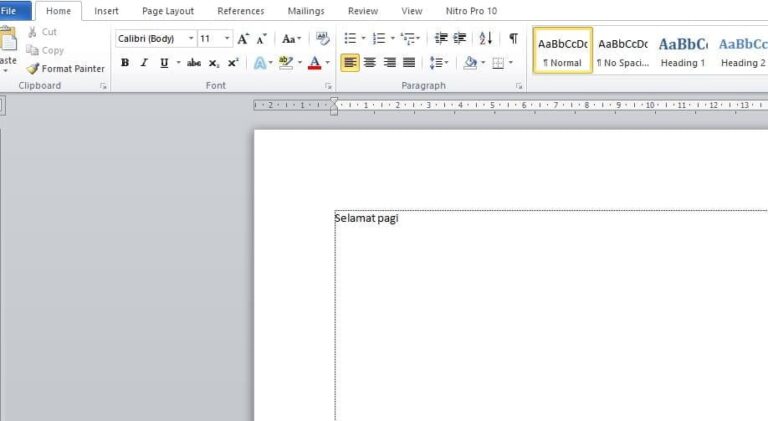Switch to the Page Layout tab
This screenshot has height=421, width=768.
pos(168,11)
